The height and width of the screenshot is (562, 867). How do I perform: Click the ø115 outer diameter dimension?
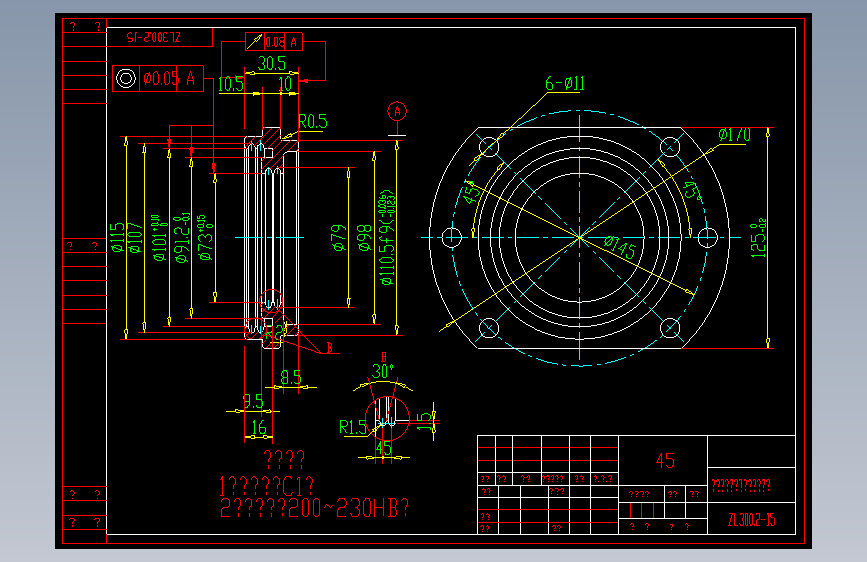pyautogui.click(x=117, y=237)
